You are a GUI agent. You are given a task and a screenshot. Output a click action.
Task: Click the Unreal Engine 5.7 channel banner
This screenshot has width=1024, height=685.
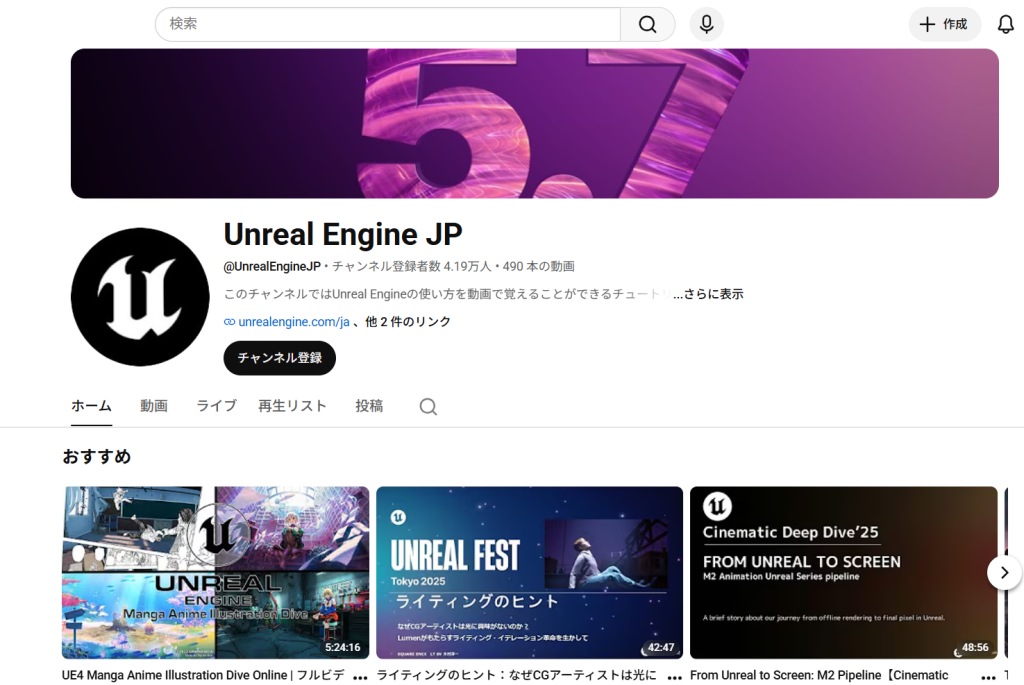pyautogui.click(x=534, y=123)
